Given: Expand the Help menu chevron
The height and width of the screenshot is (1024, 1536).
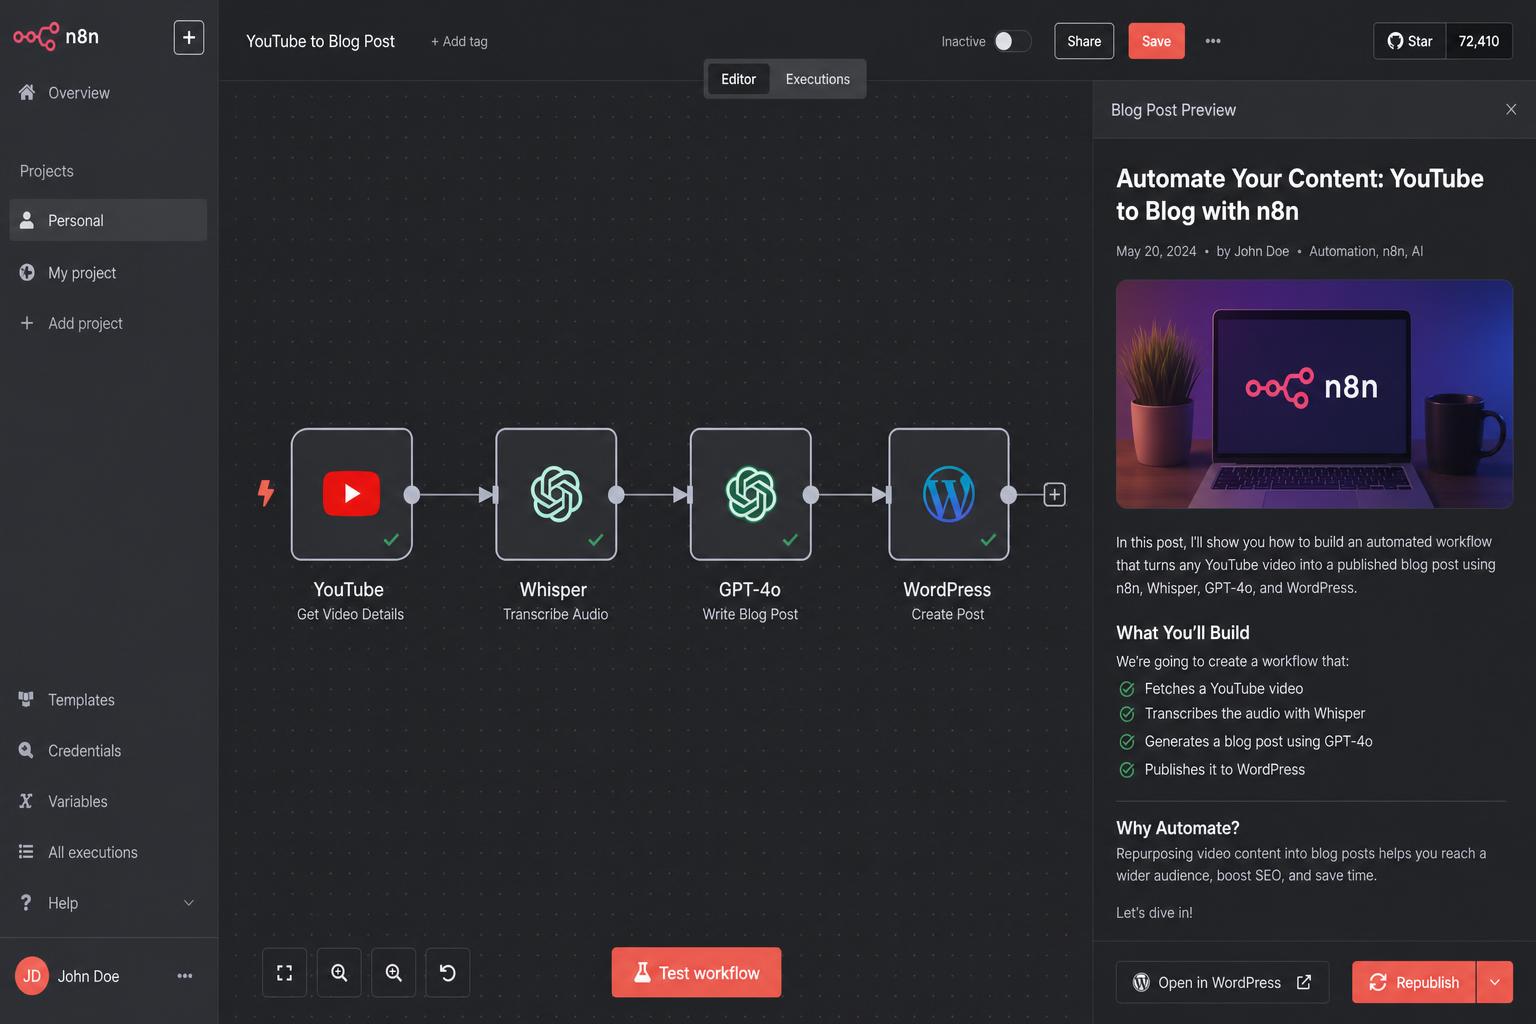Looking at the screenshot, I should (189, 903).
